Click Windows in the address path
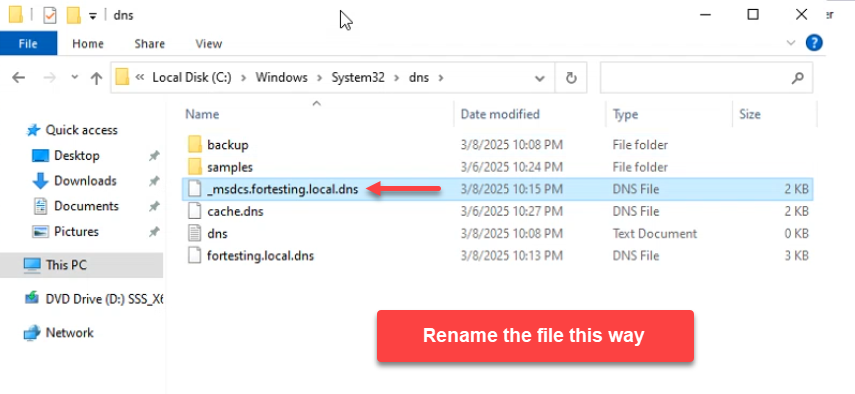This screenshot has height=394, width=855. coord(281,78)
